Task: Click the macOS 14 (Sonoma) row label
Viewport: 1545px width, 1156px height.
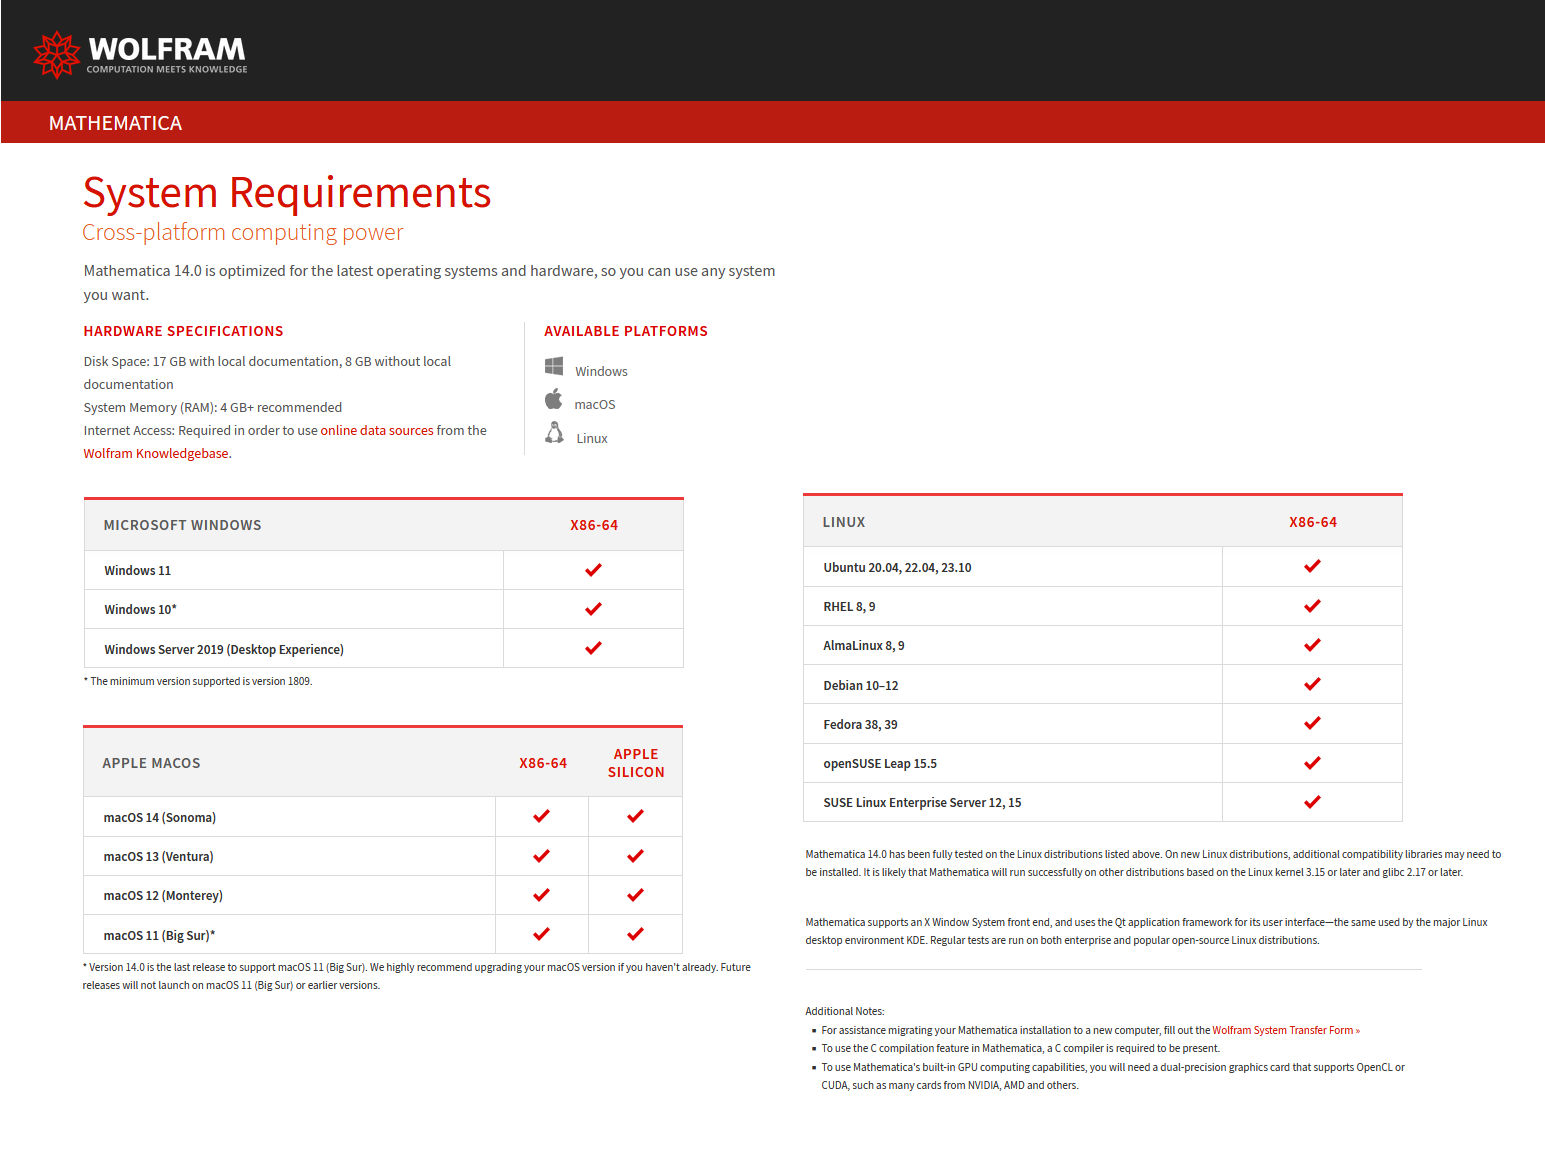Action: coord(160,817)
